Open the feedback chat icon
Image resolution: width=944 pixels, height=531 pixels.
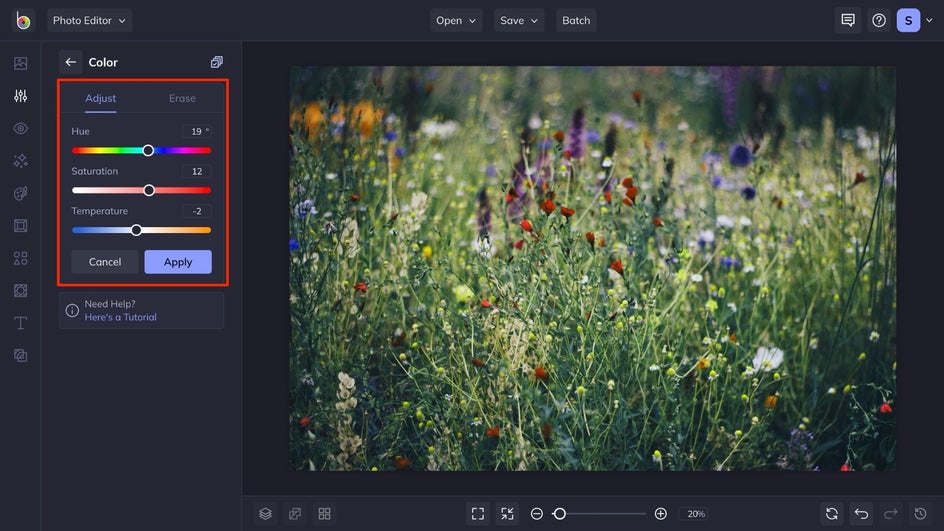[848, 20]
